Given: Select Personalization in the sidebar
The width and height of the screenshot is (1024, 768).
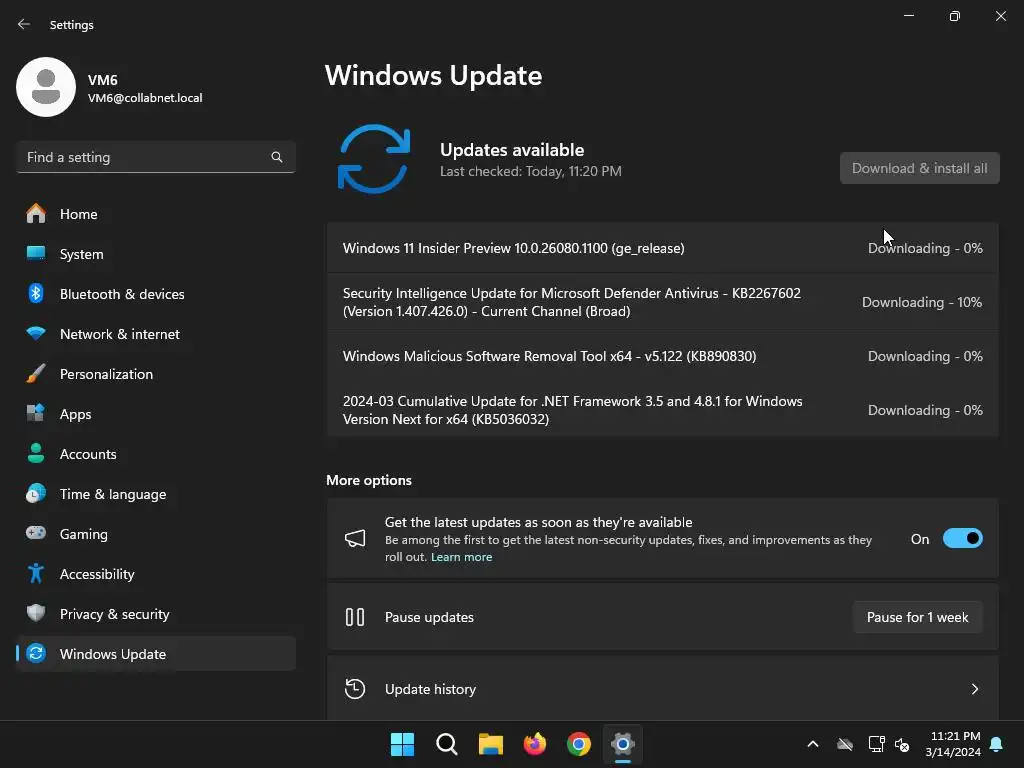Looking at the screenshot, I should [x=155, y=374].
